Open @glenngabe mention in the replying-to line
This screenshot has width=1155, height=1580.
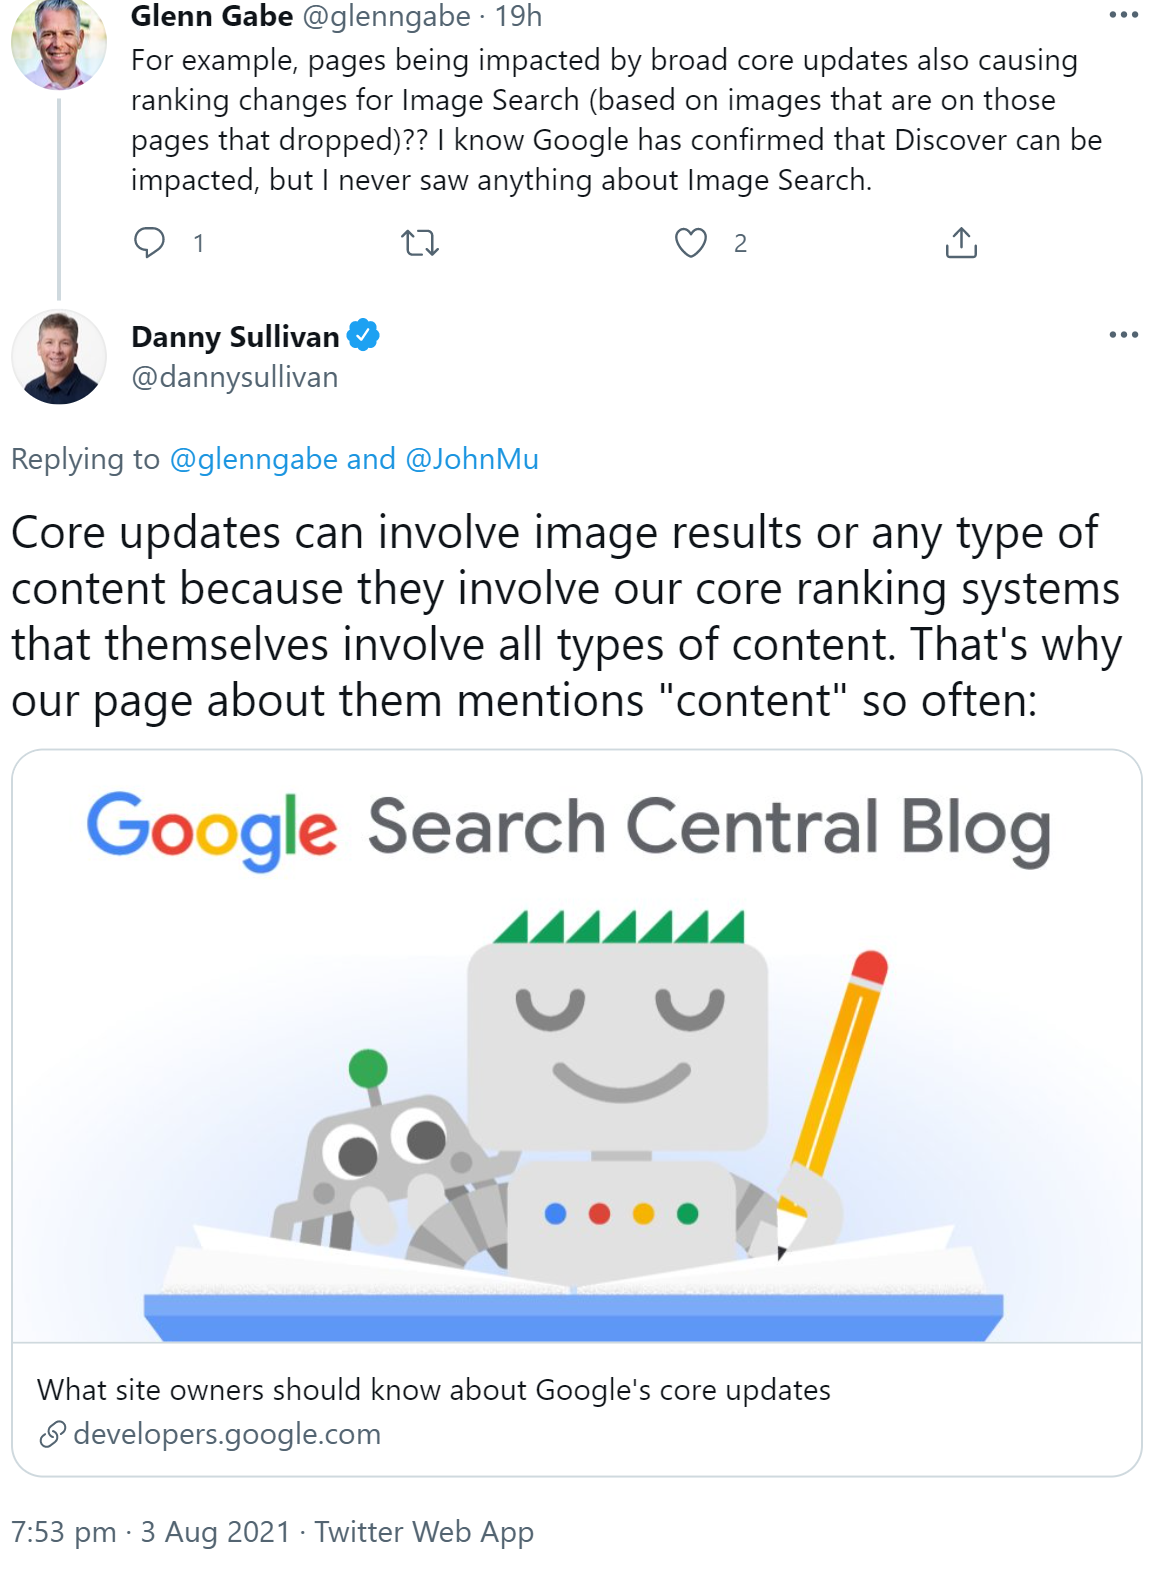(x=254, y=460)
